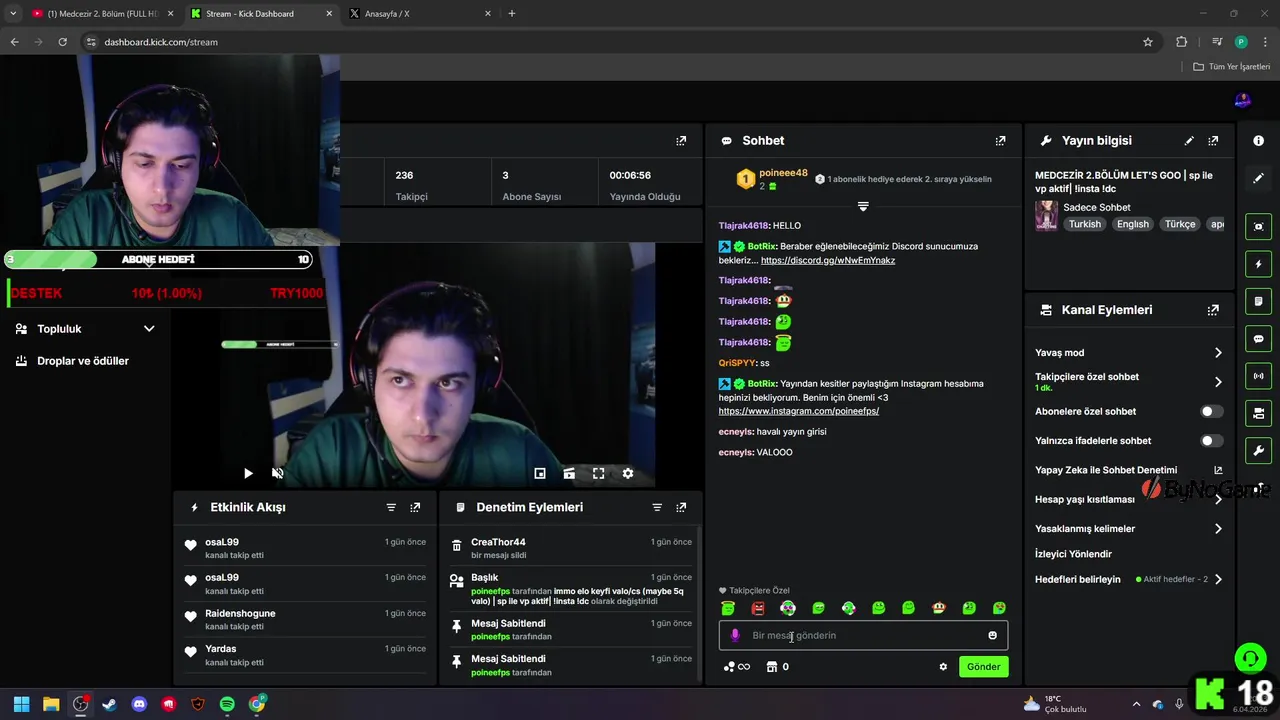Viewport: 1280px width, 720px height.
Task: Play the stream preview
Action: pyautogui.click(x=248, y=473)
